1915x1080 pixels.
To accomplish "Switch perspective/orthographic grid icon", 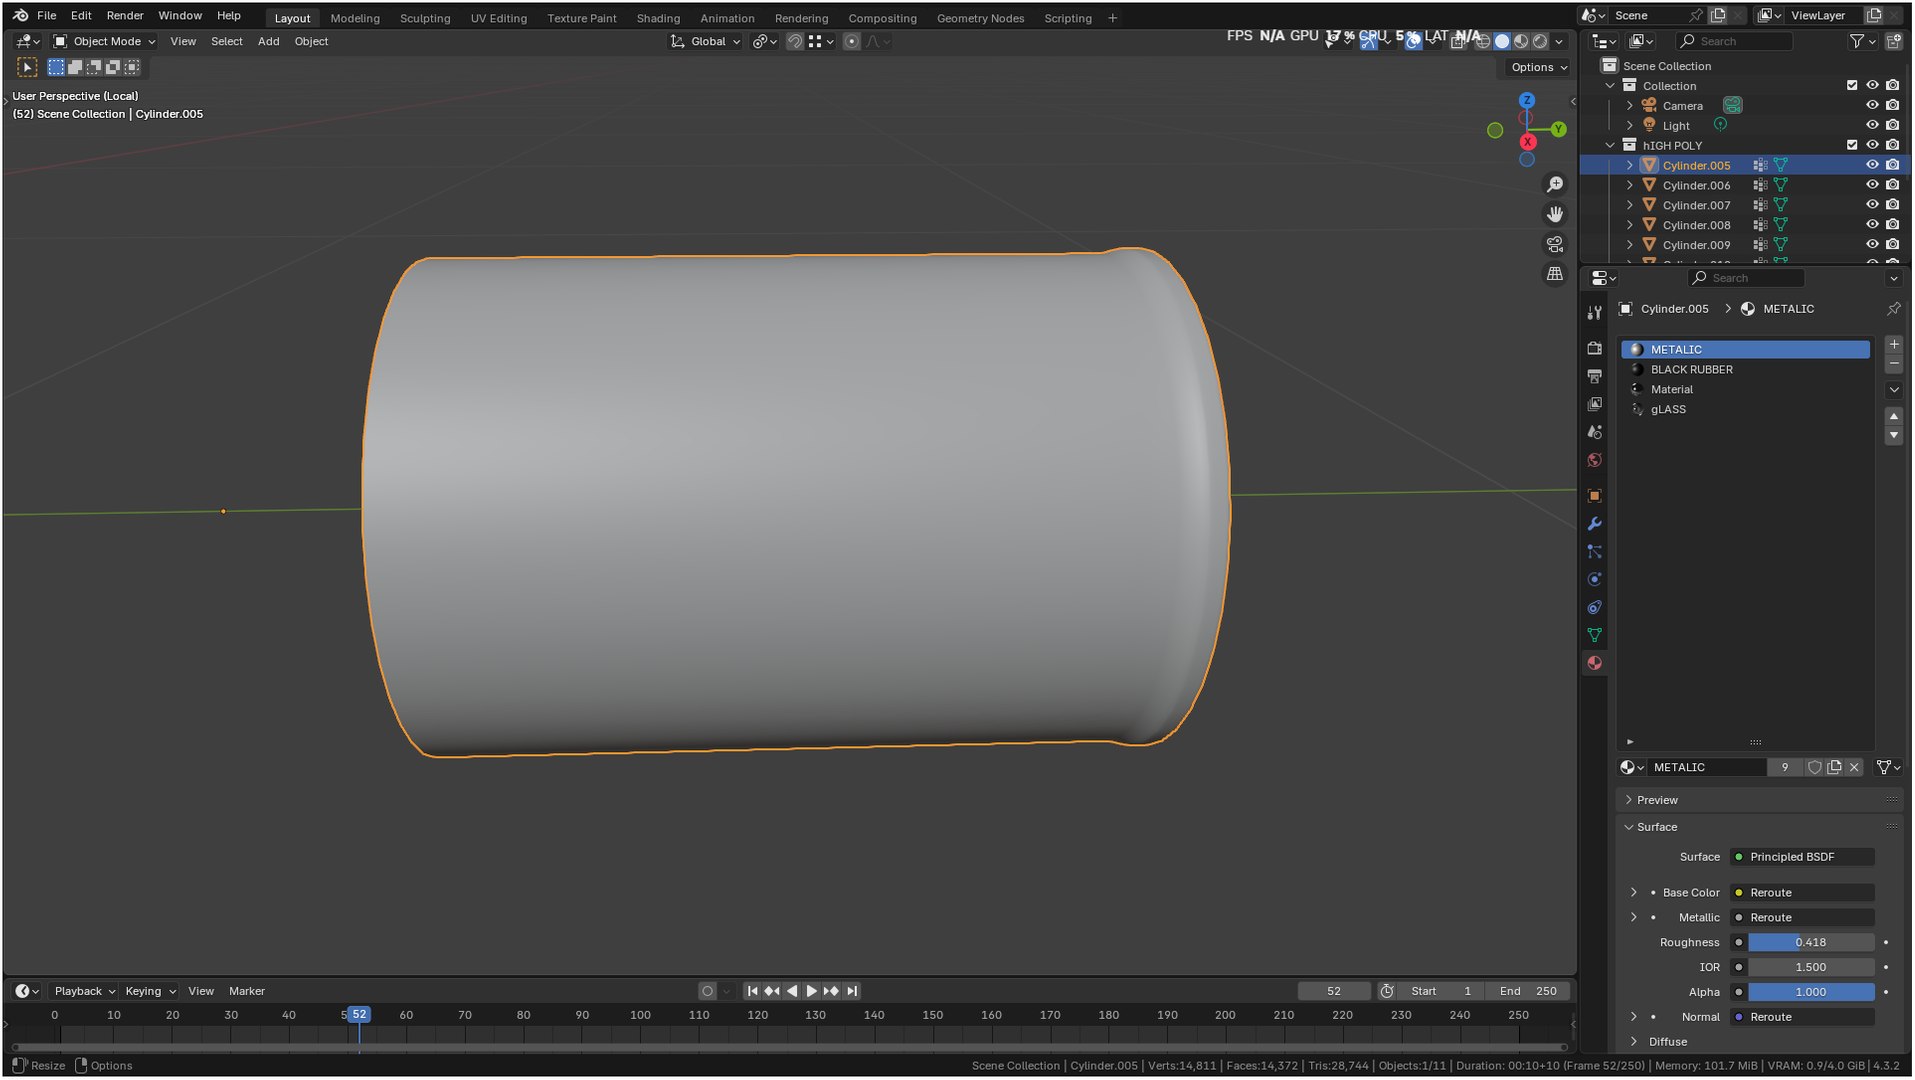I will [x=1554, y=273].
